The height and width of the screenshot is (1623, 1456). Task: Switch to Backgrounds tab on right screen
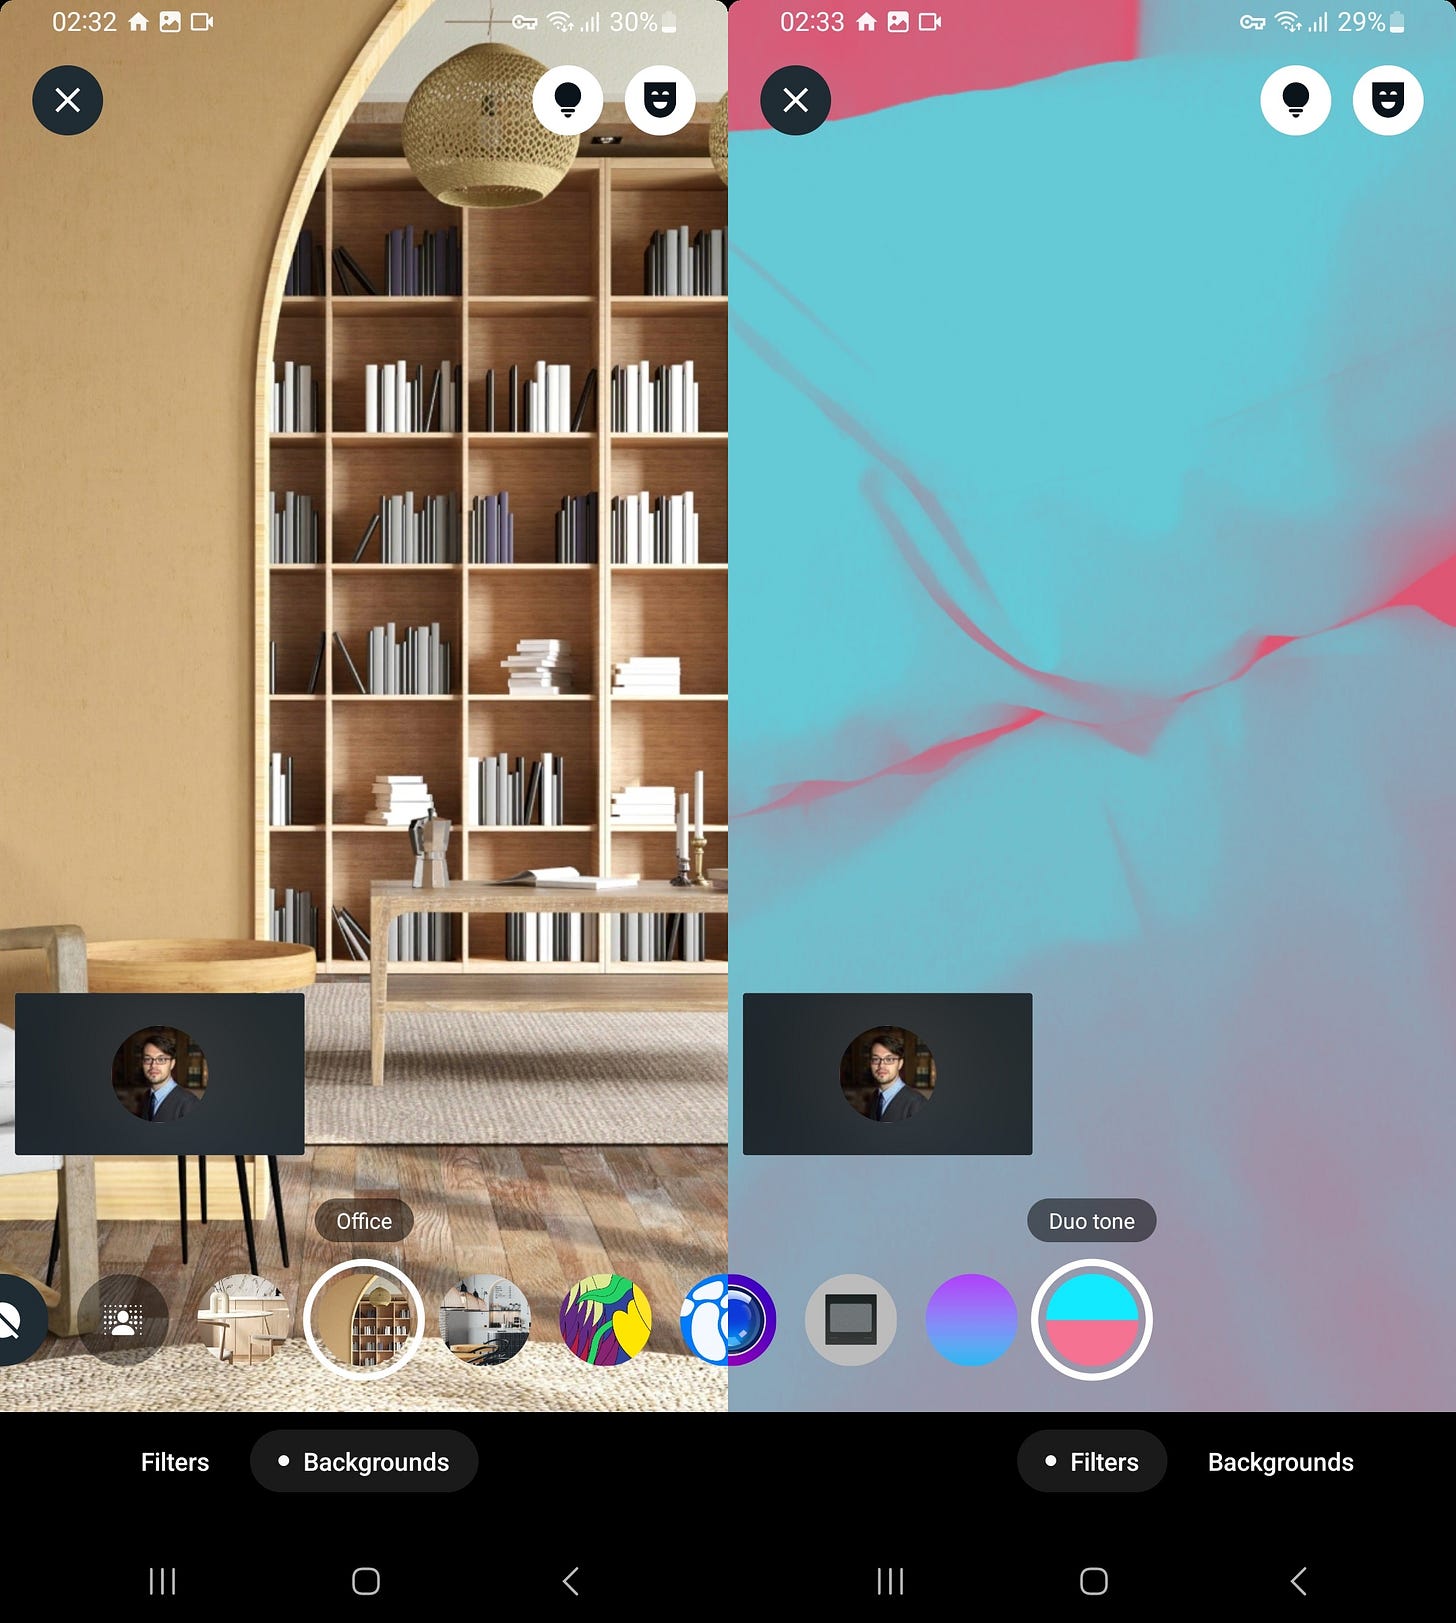[1281, 1462]
